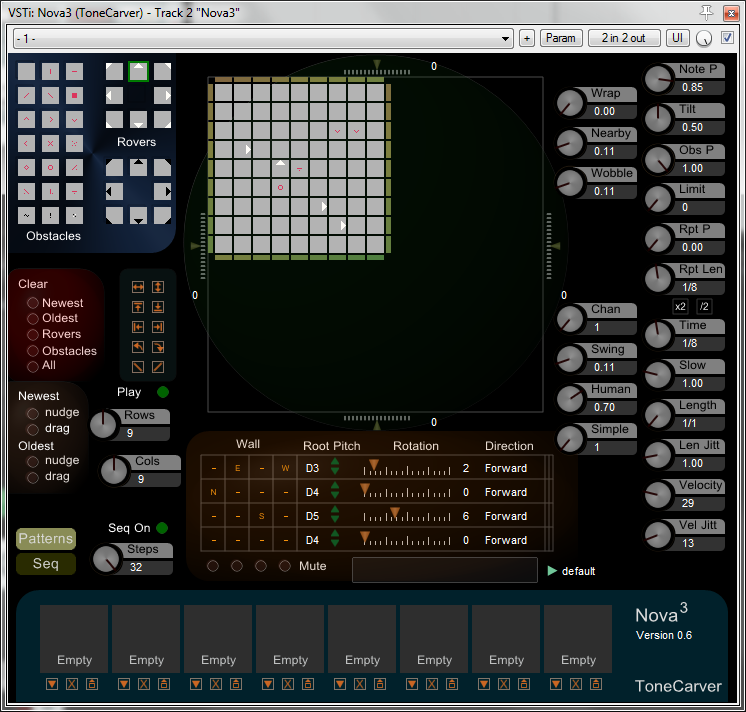
Task: Click the rotate counter-clockwise arrow icon
Action: [139, 347]
